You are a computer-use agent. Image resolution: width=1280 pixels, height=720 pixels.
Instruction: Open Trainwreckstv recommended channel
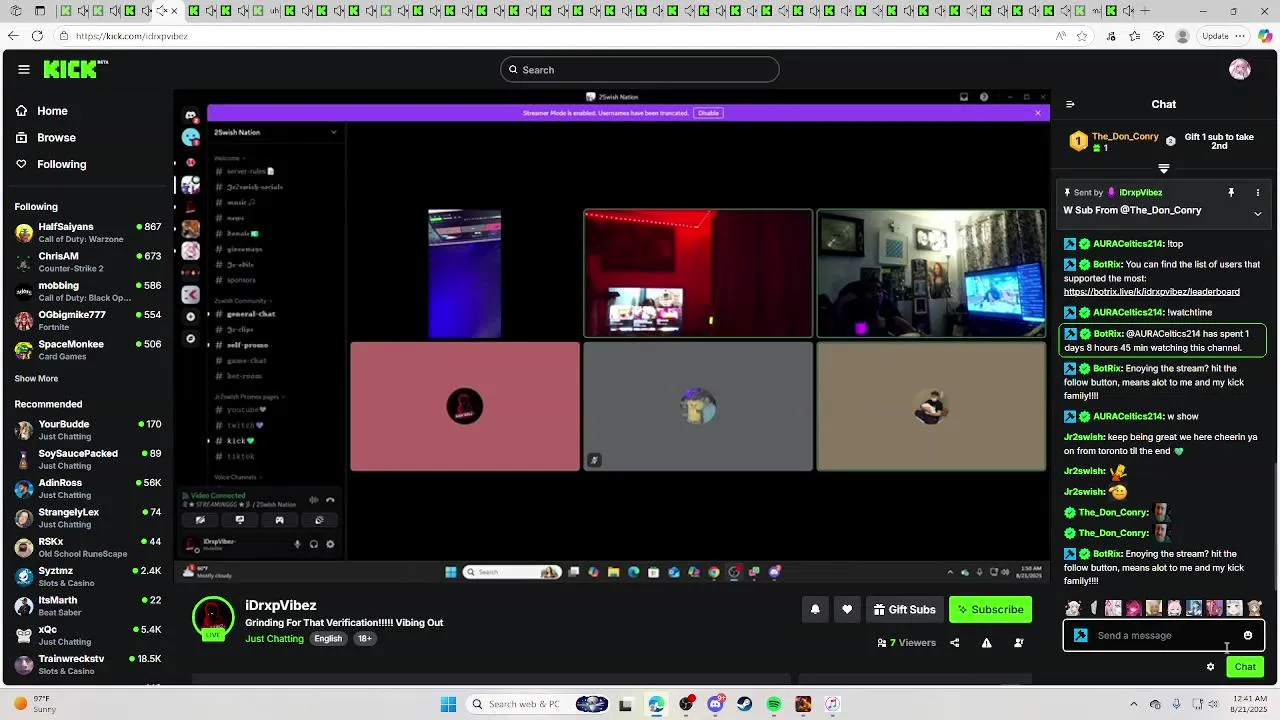[x=88, y=664]
